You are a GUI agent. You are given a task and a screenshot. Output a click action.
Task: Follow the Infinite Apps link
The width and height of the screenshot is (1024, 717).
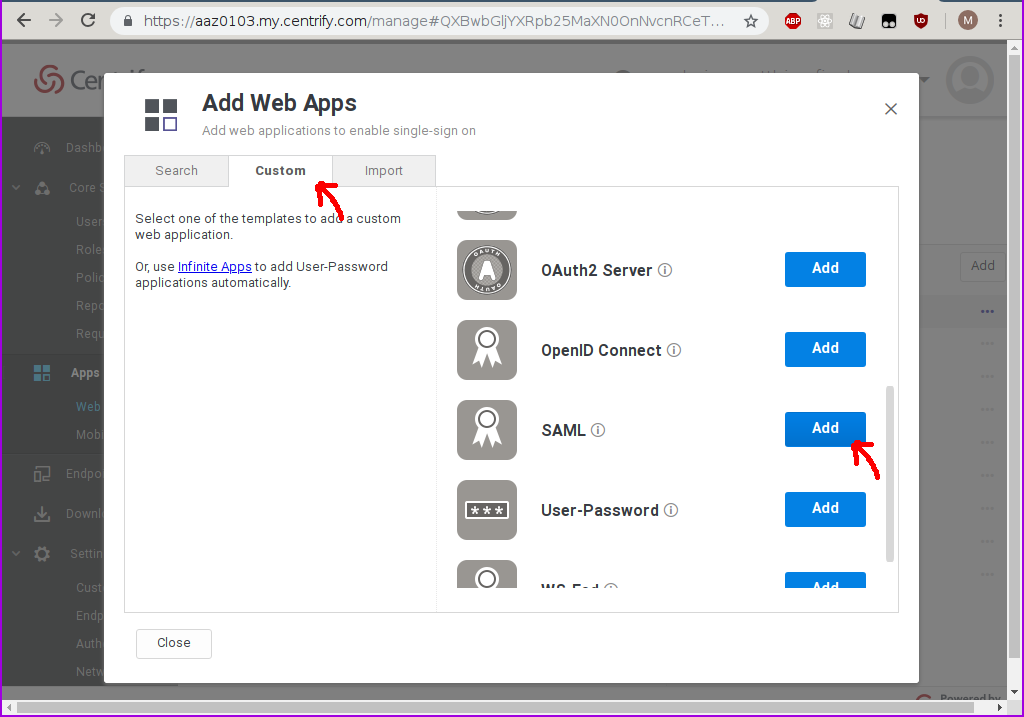(x=214, y=267)
